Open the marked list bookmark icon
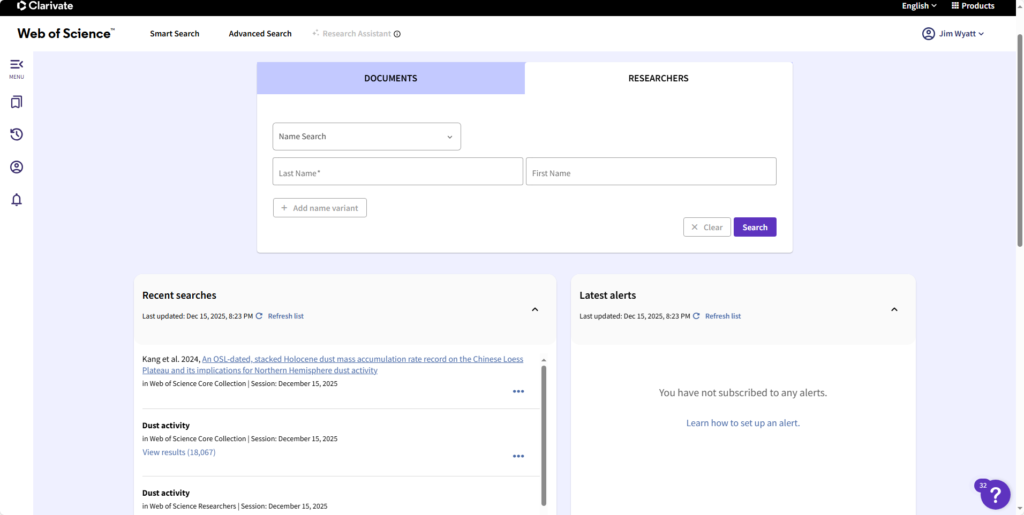Image resolution: width=1024 pixels, height=515 pixels. click(16, 102)
